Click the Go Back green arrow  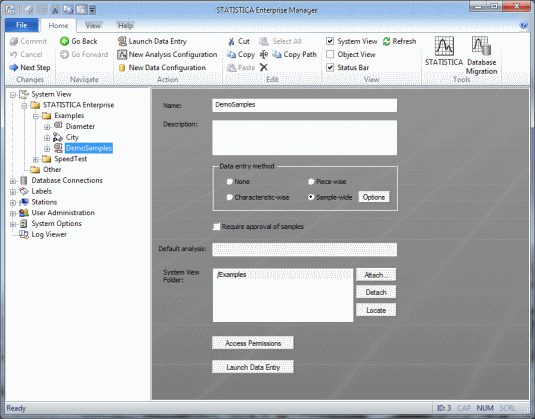(64, 41)
